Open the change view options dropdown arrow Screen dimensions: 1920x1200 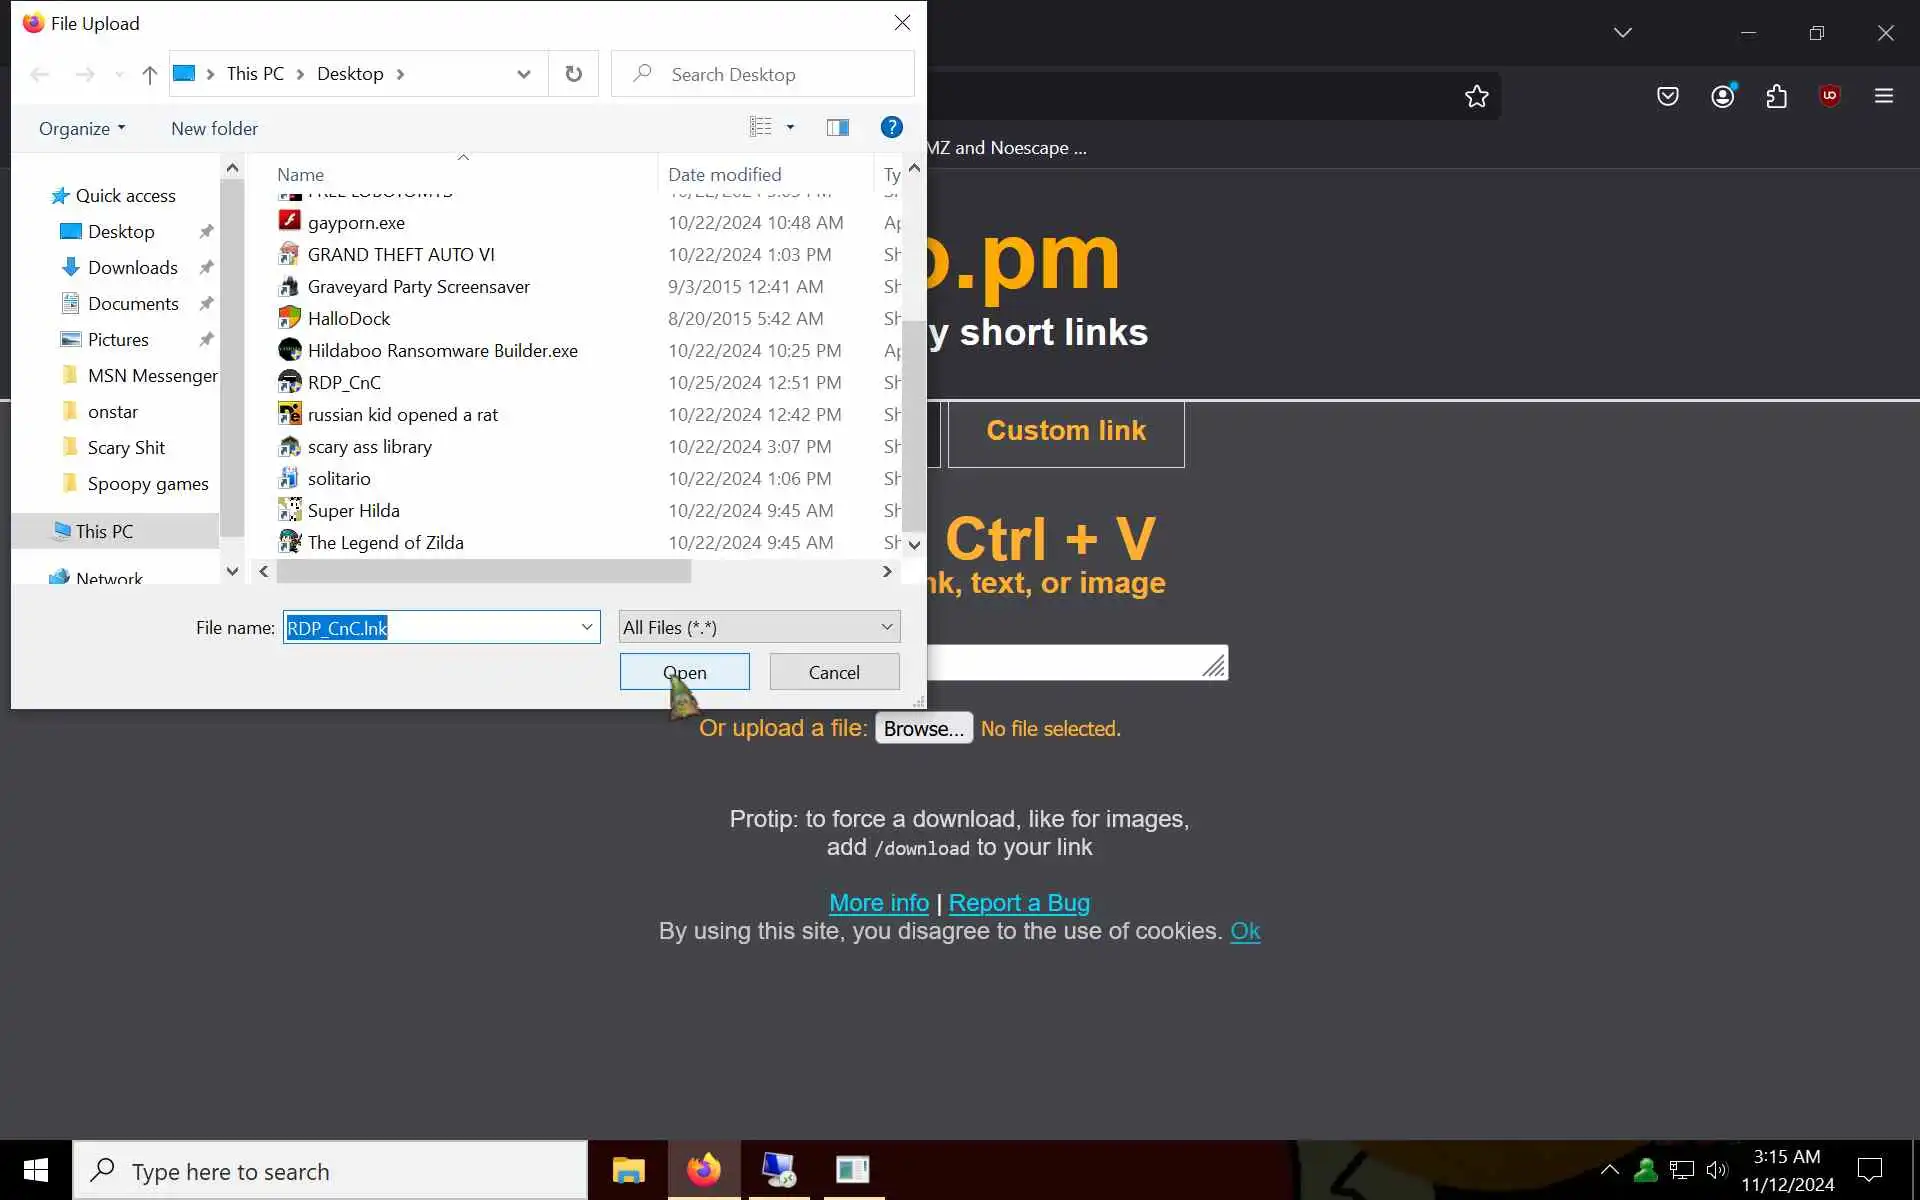[x=790, y=127]
